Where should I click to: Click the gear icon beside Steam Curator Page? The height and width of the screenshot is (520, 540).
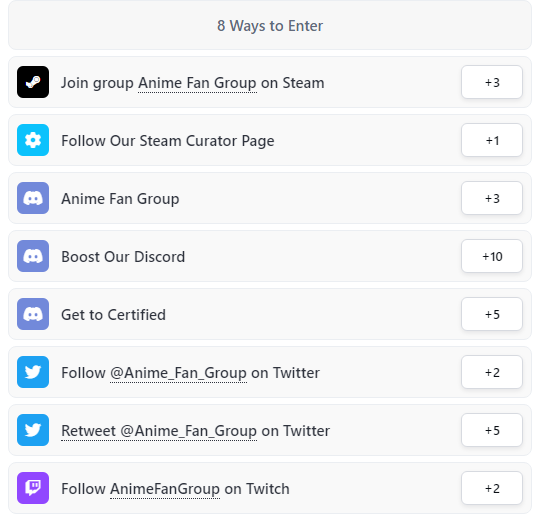(x=33, y=140)
